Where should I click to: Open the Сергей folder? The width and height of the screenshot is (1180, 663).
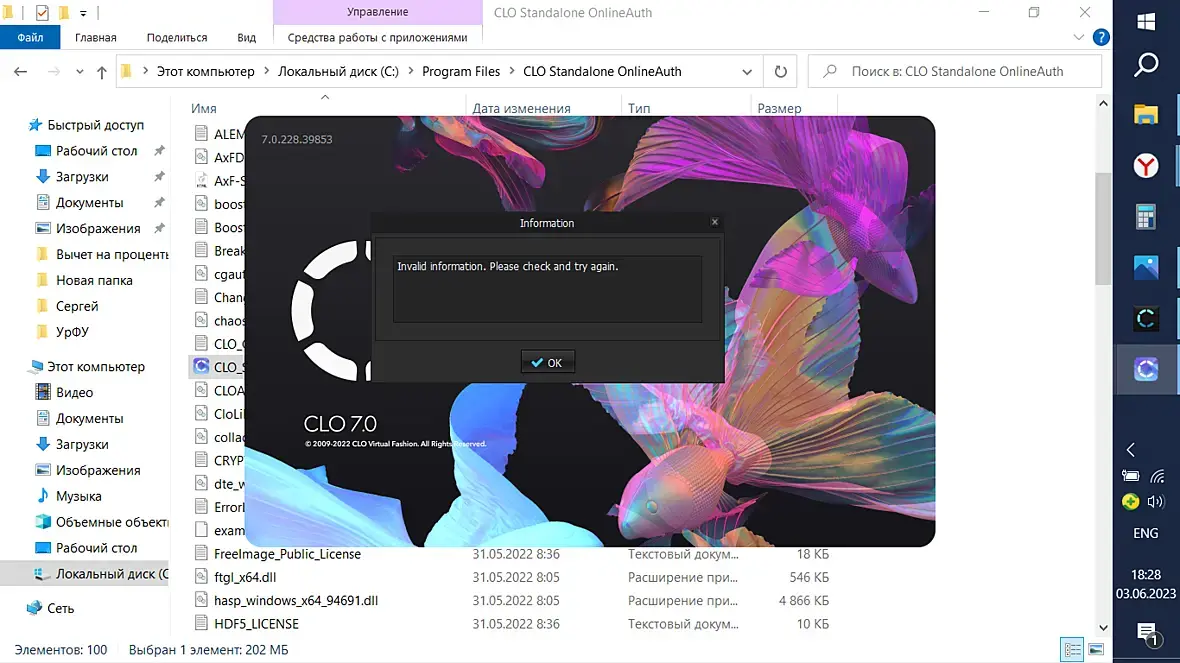(x=77, y=306)
